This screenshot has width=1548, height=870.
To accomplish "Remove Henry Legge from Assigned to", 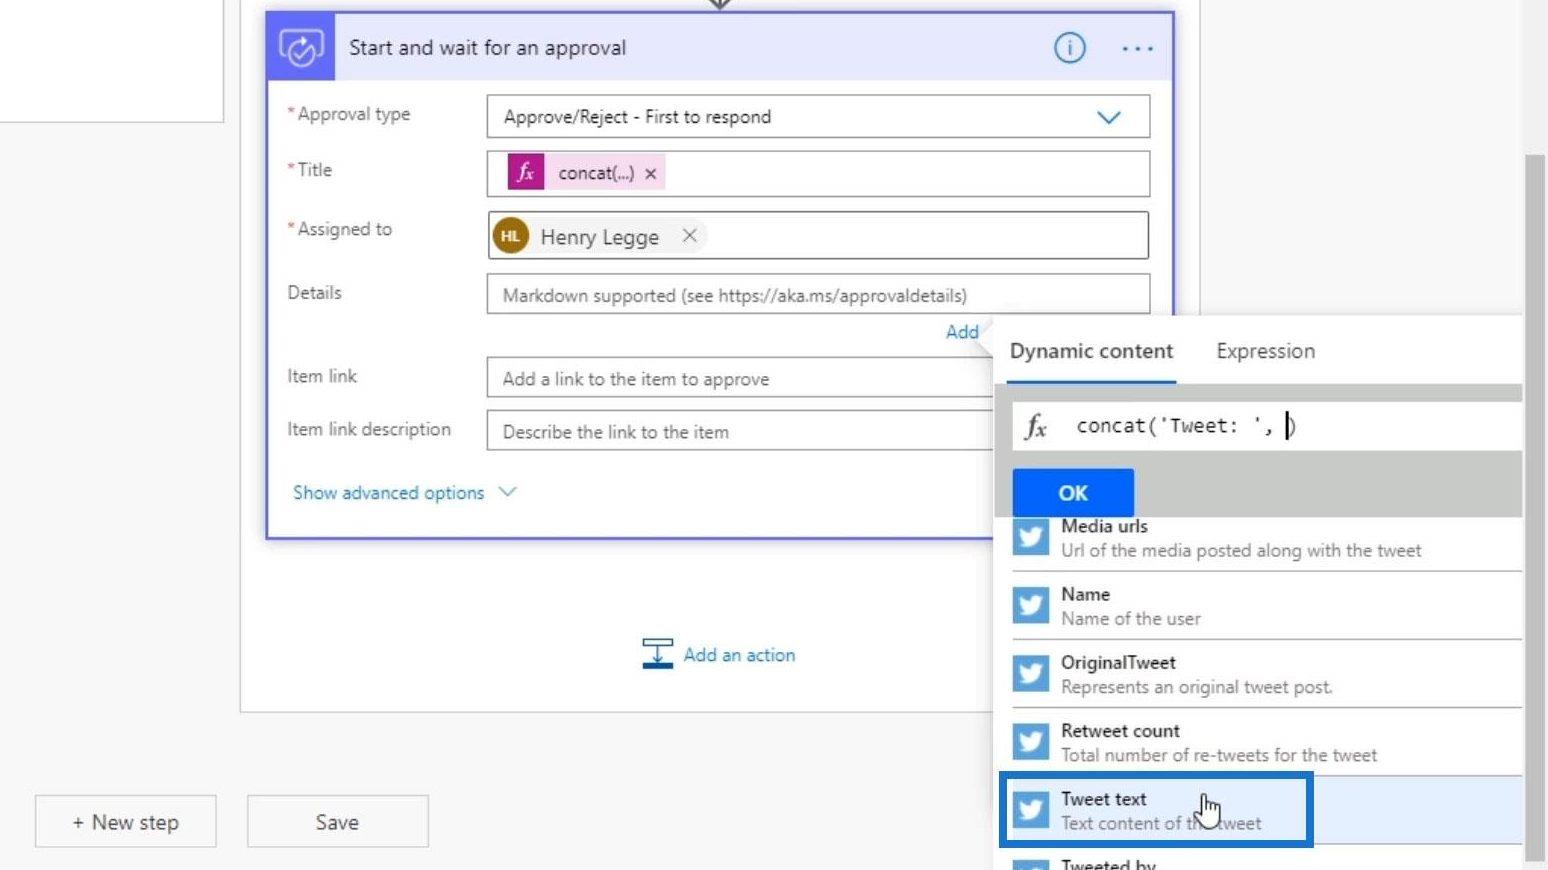I will click(689, 236).
